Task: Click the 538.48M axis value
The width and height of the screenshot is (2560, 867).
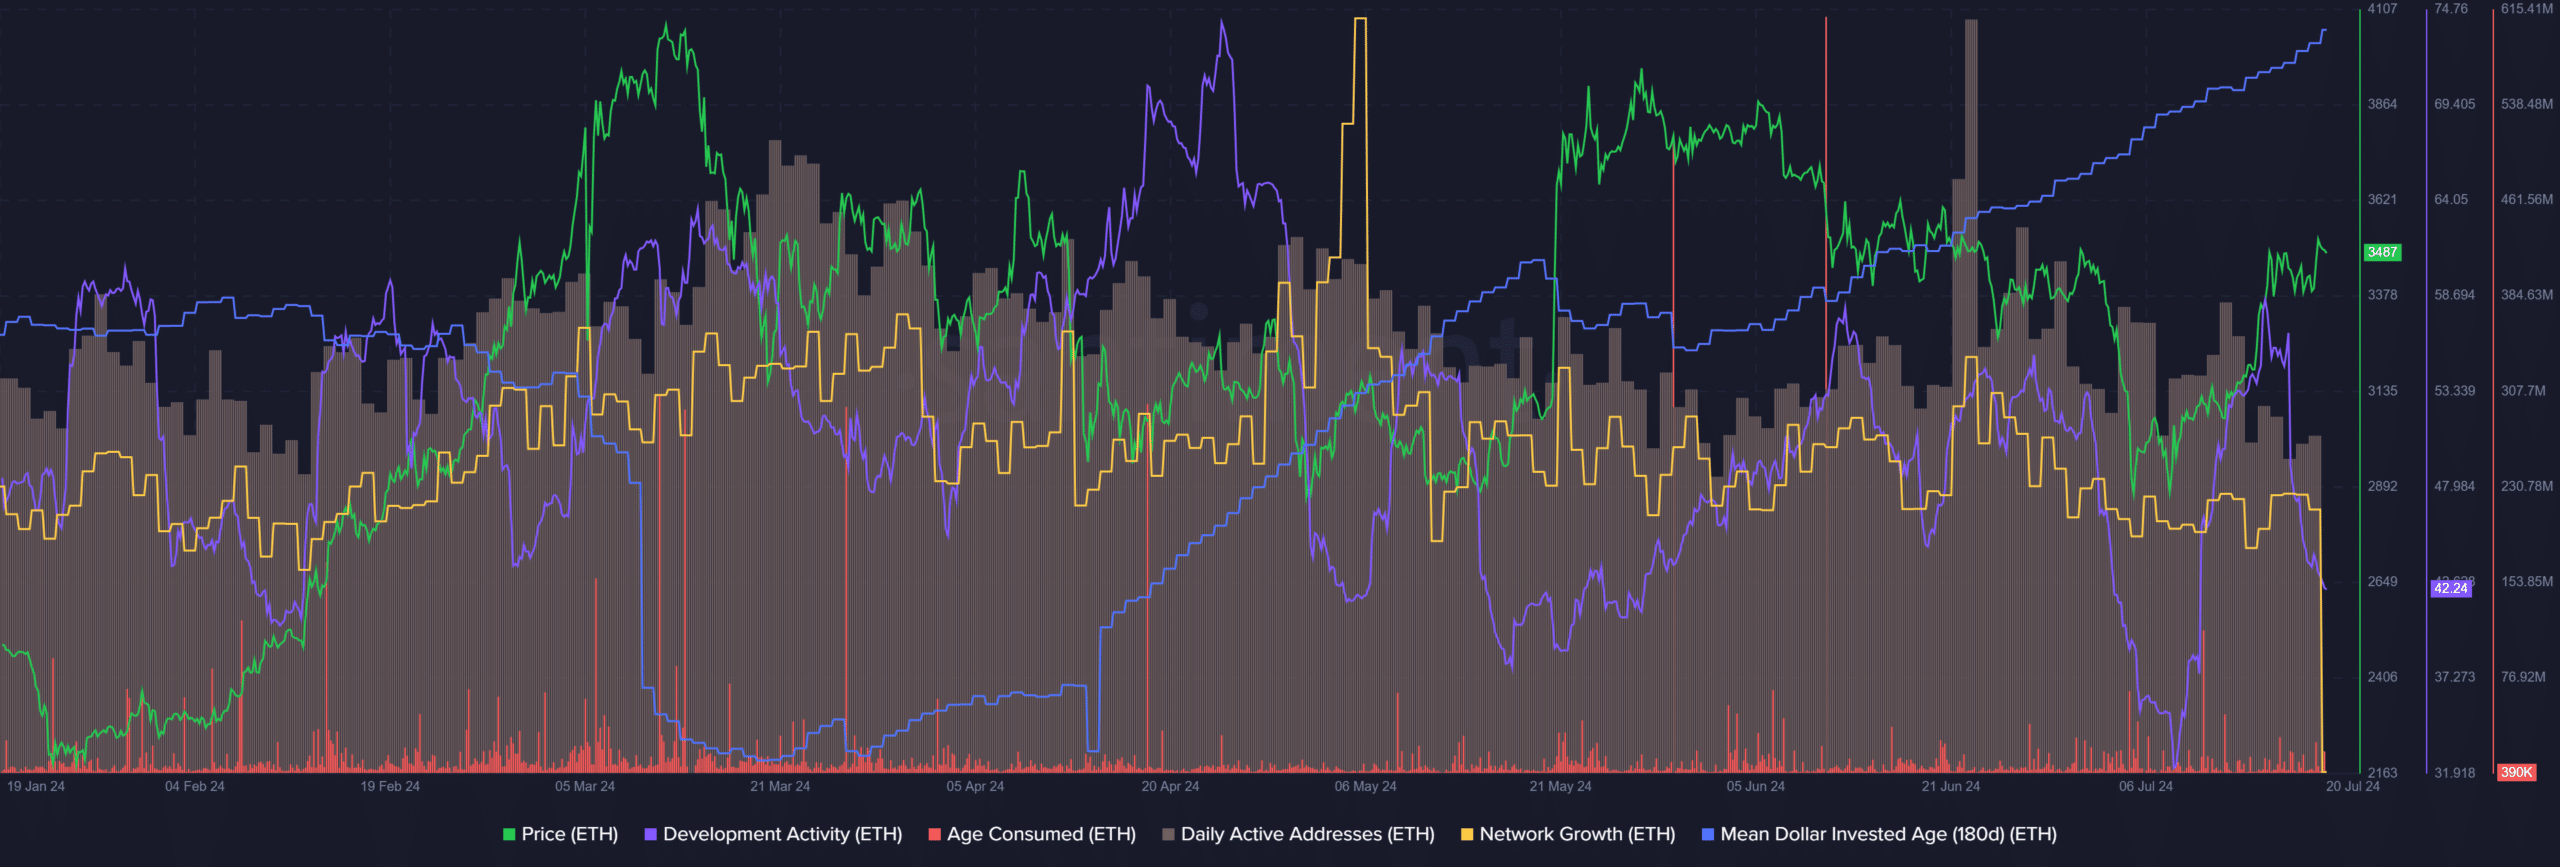Action: click(x=2527, y=104)
